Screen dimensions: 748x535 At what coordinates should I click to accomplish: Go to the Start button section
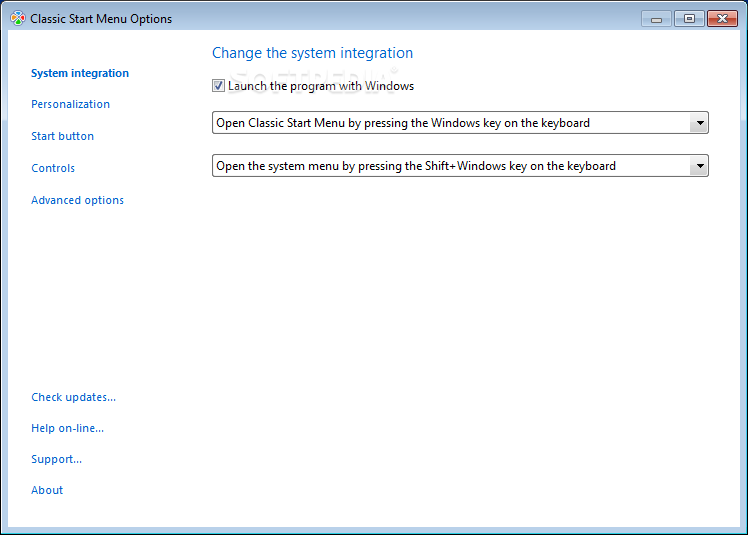click(x=62, y=136)
